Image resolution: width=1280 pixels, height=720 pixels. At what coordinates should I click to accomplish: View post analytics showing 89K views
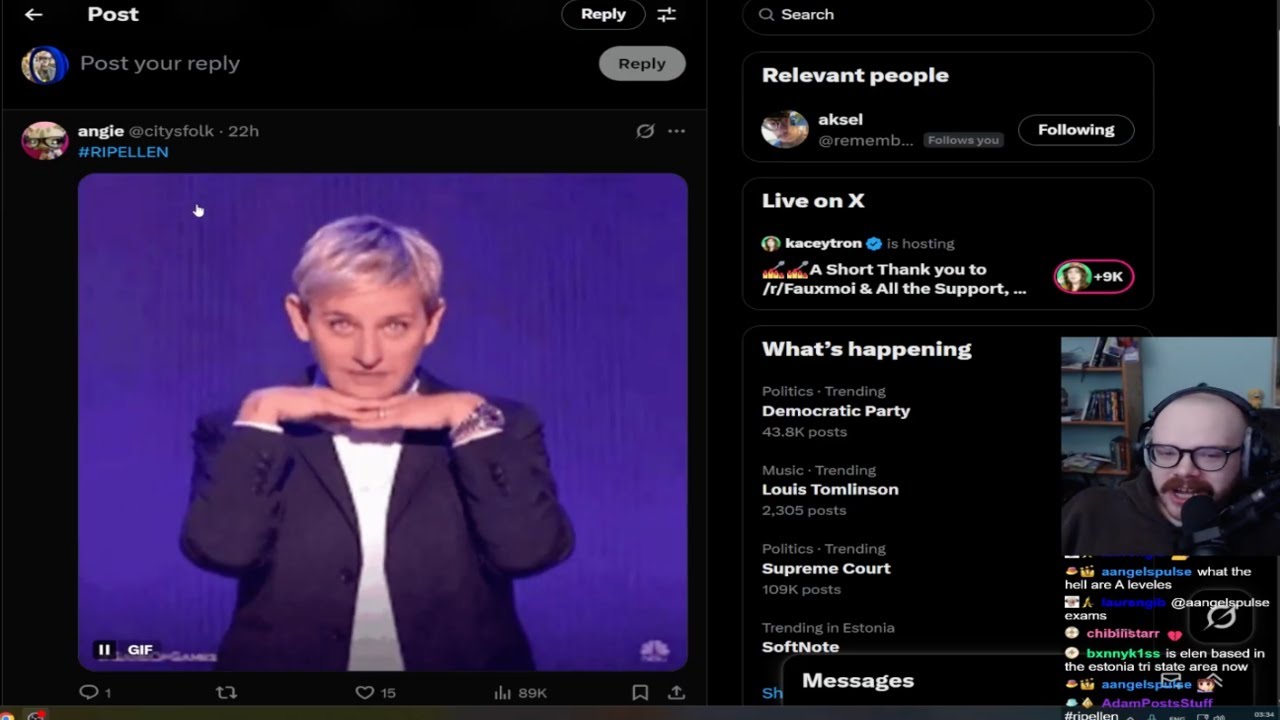tap(520, 692)
